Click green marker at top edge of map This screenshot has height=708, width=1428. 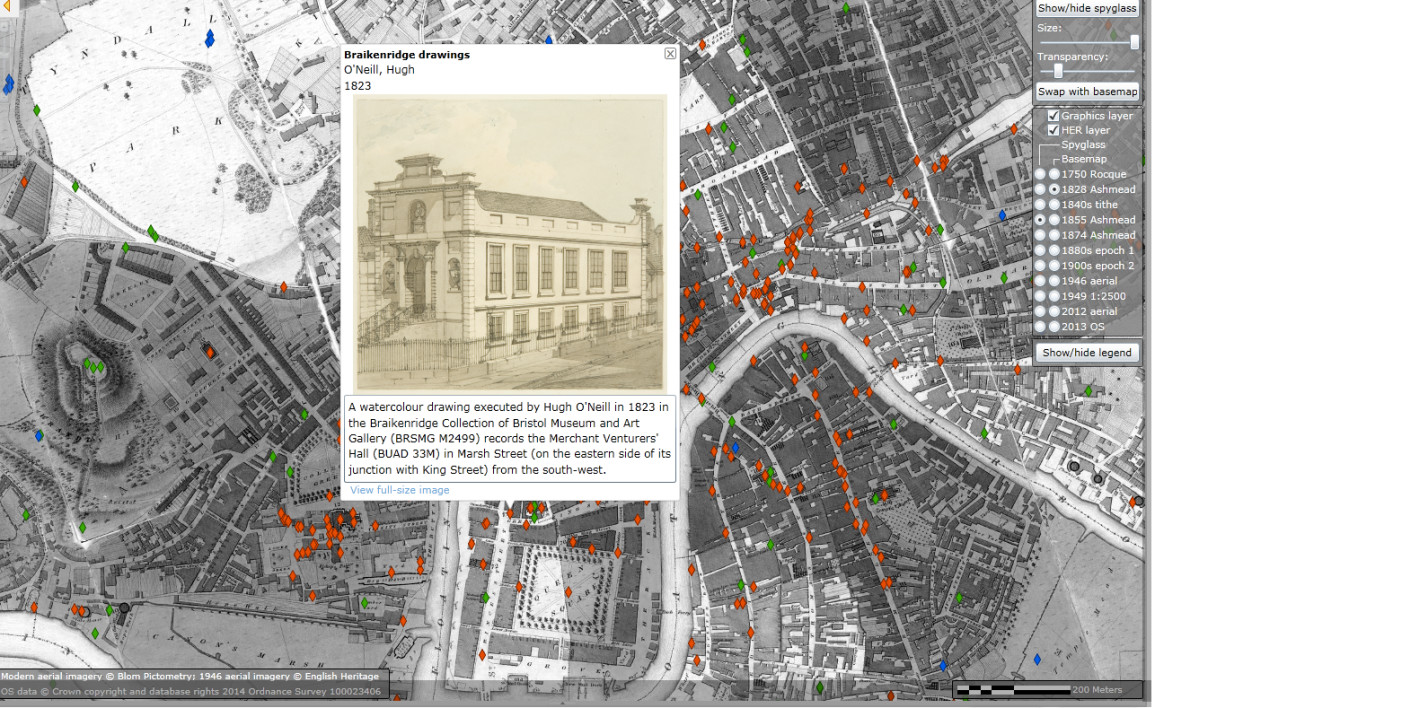(846, 8)
